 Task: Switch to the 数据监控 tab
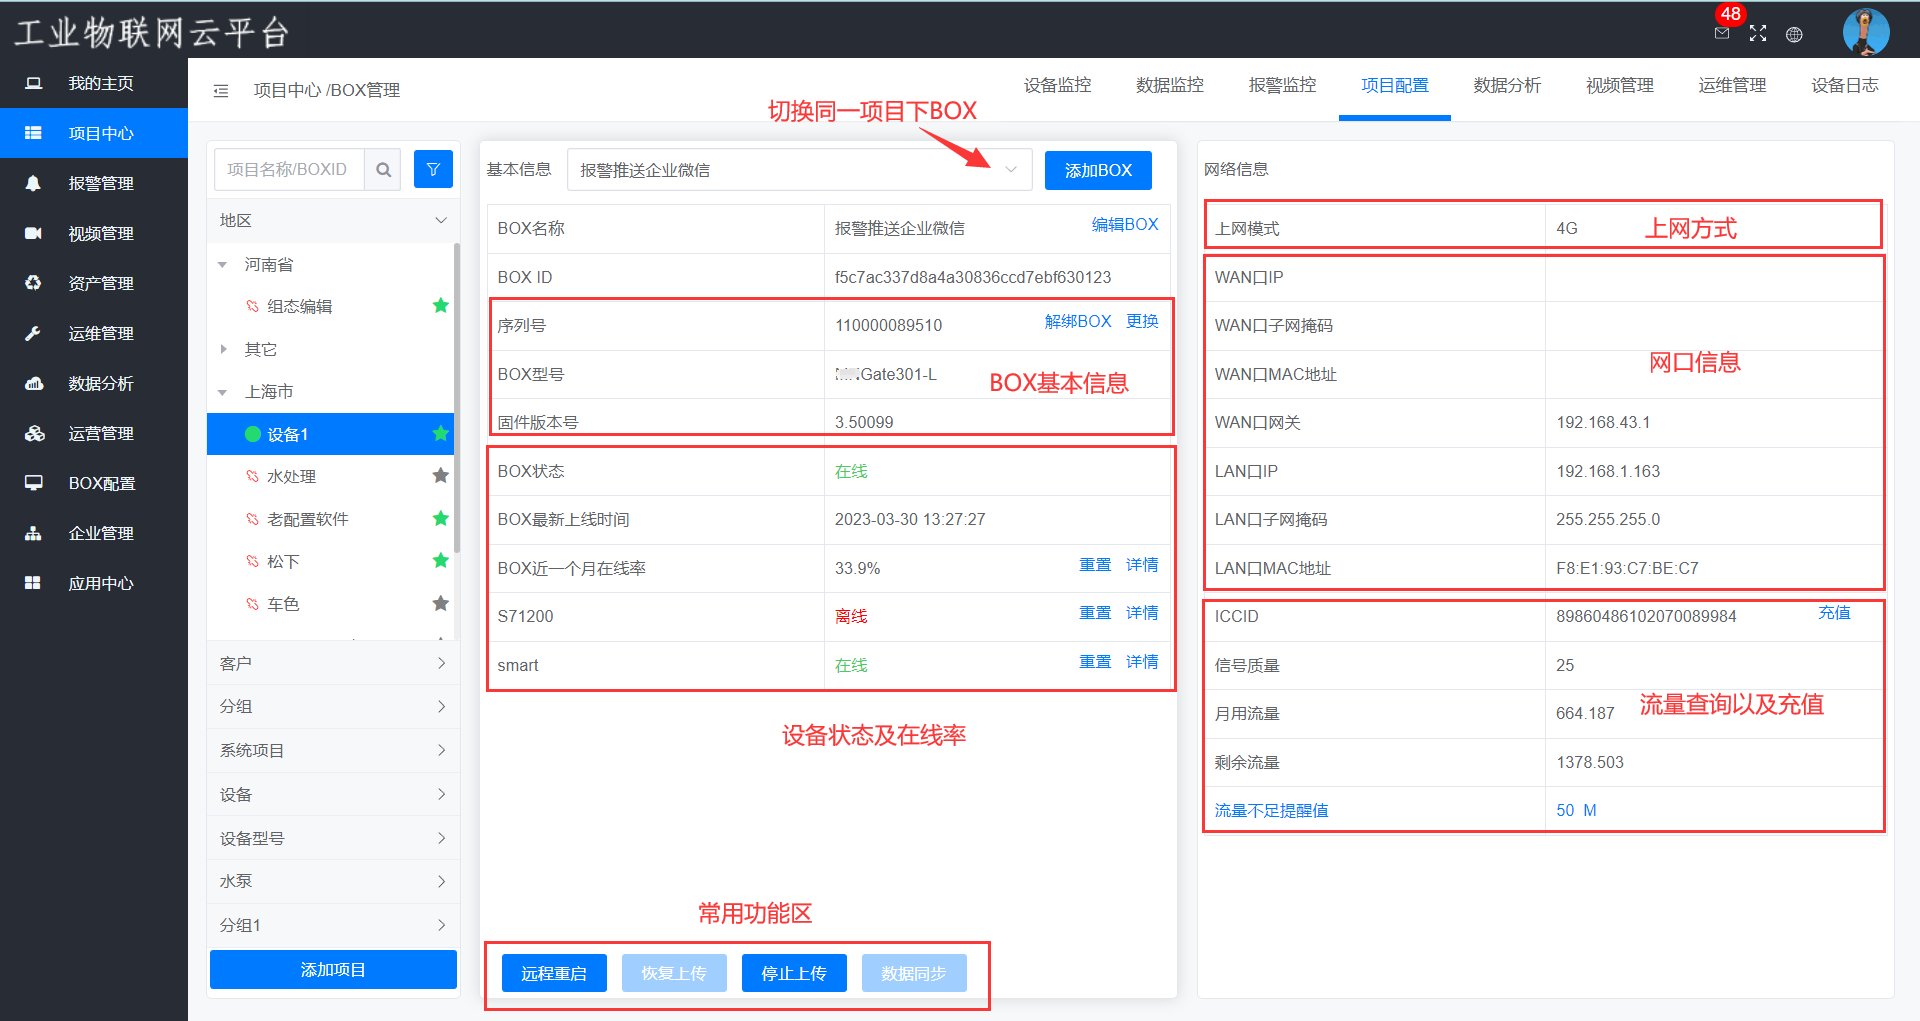coord(1169,86)
